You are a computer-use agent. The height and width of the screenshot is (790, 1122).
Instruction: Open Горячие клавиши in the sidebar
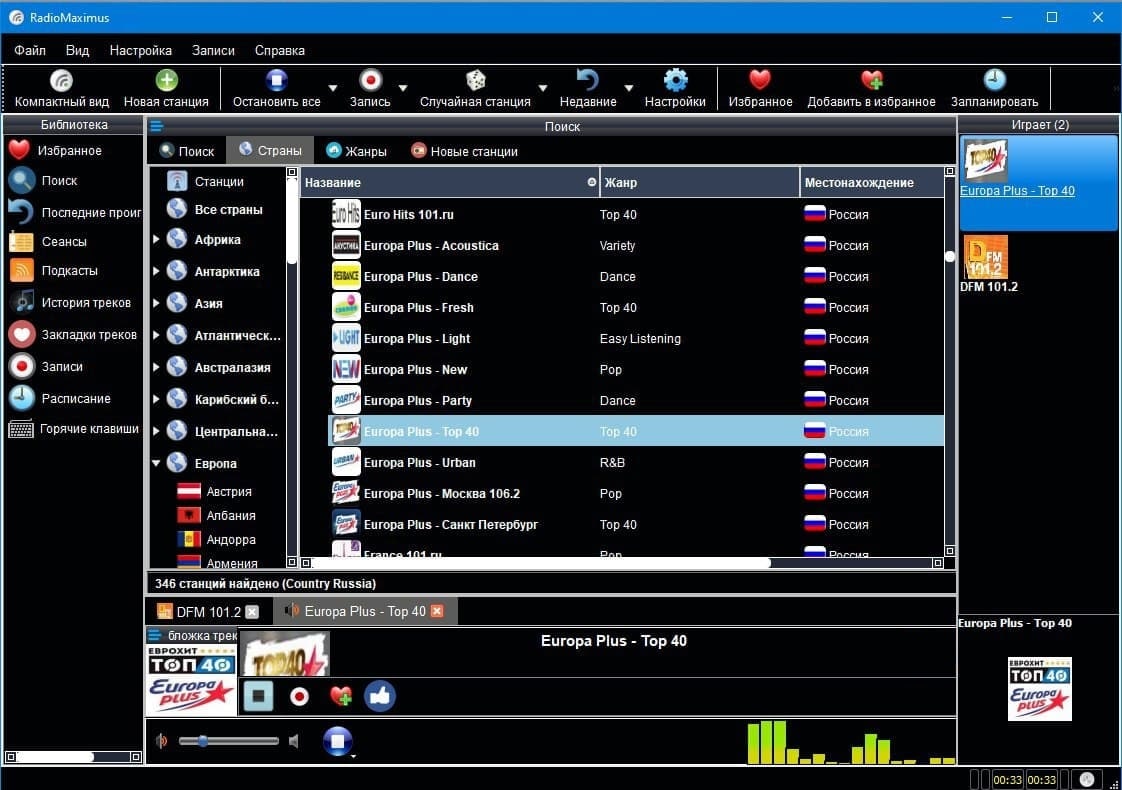click(x=74, y=429)
